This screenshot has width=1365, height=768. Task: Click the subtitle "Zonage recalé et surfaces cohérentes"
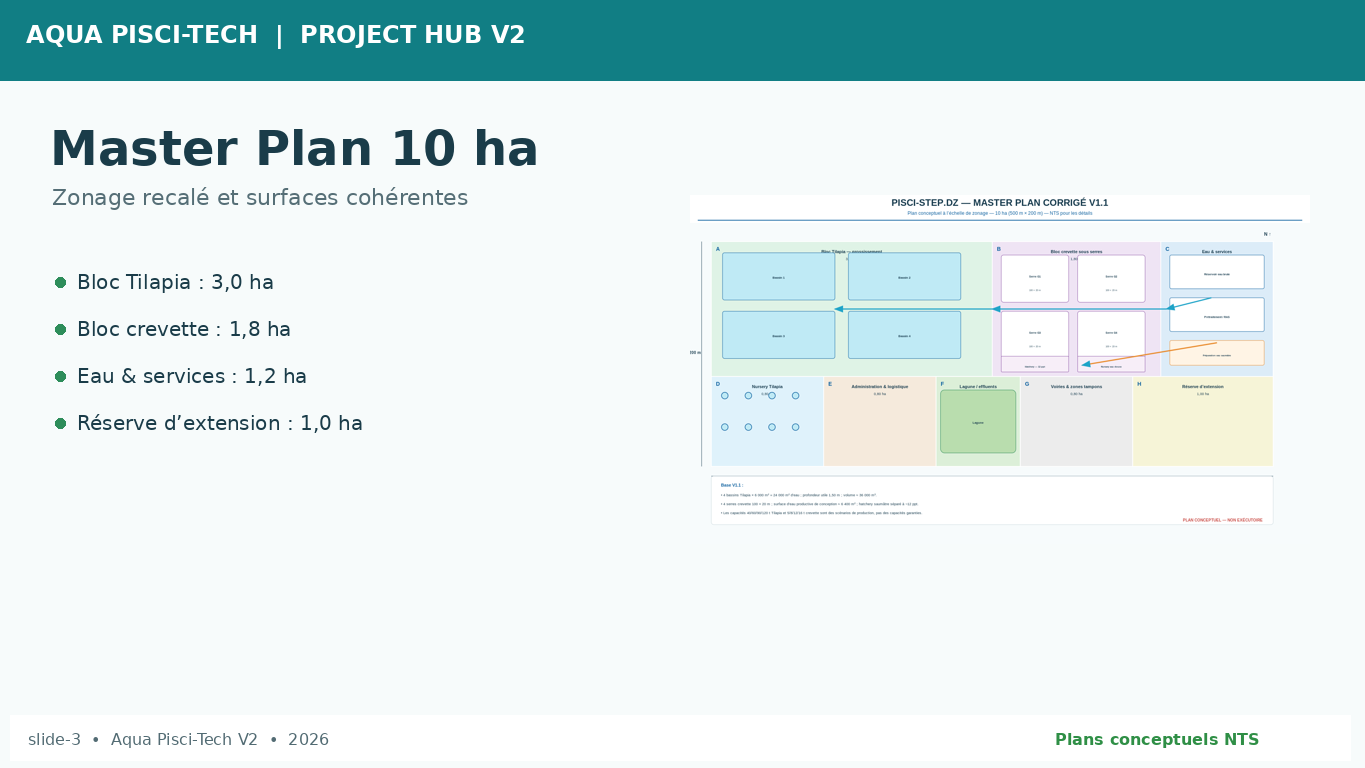[x=260, y=198]
